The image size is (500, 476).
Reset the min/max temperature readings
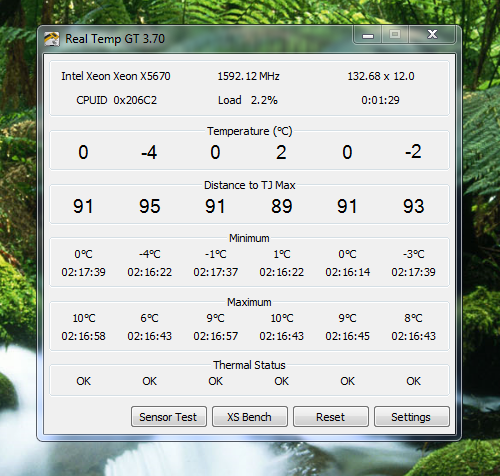pyautogui.click(x=331, y=417)
